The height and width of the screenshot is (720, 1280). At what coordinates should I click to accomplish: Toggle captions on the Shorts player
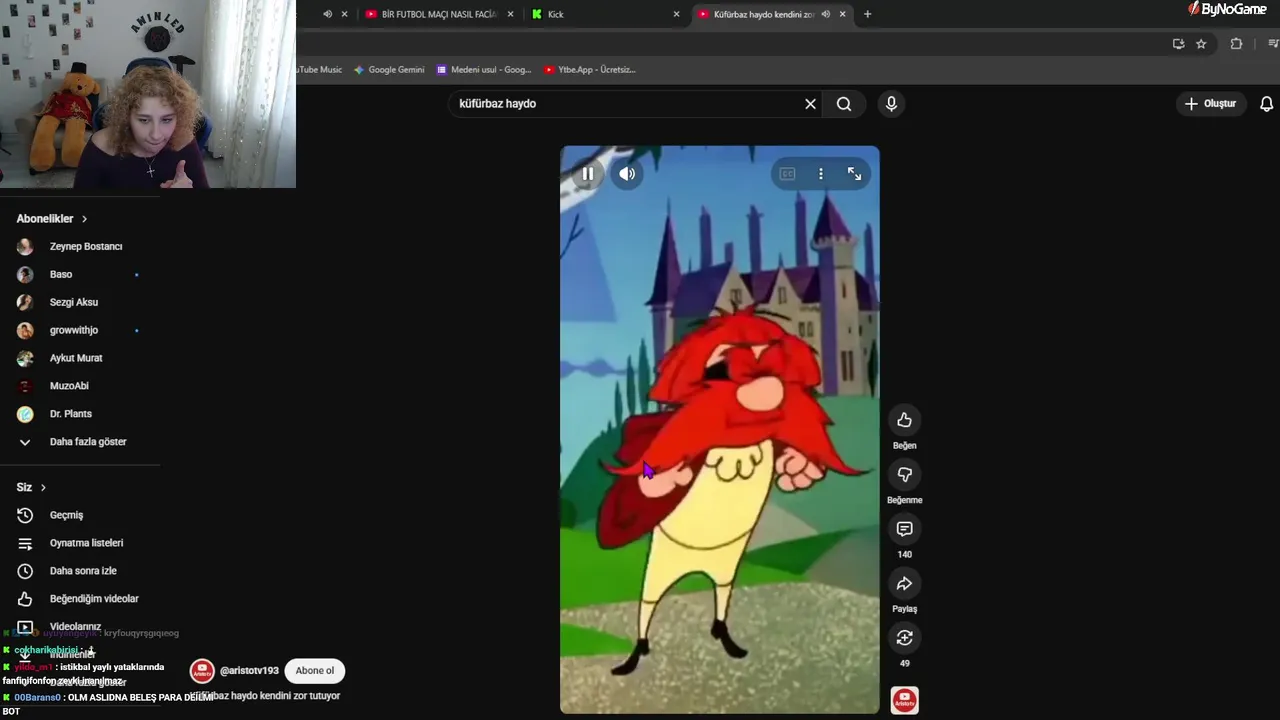pos(787,174)
